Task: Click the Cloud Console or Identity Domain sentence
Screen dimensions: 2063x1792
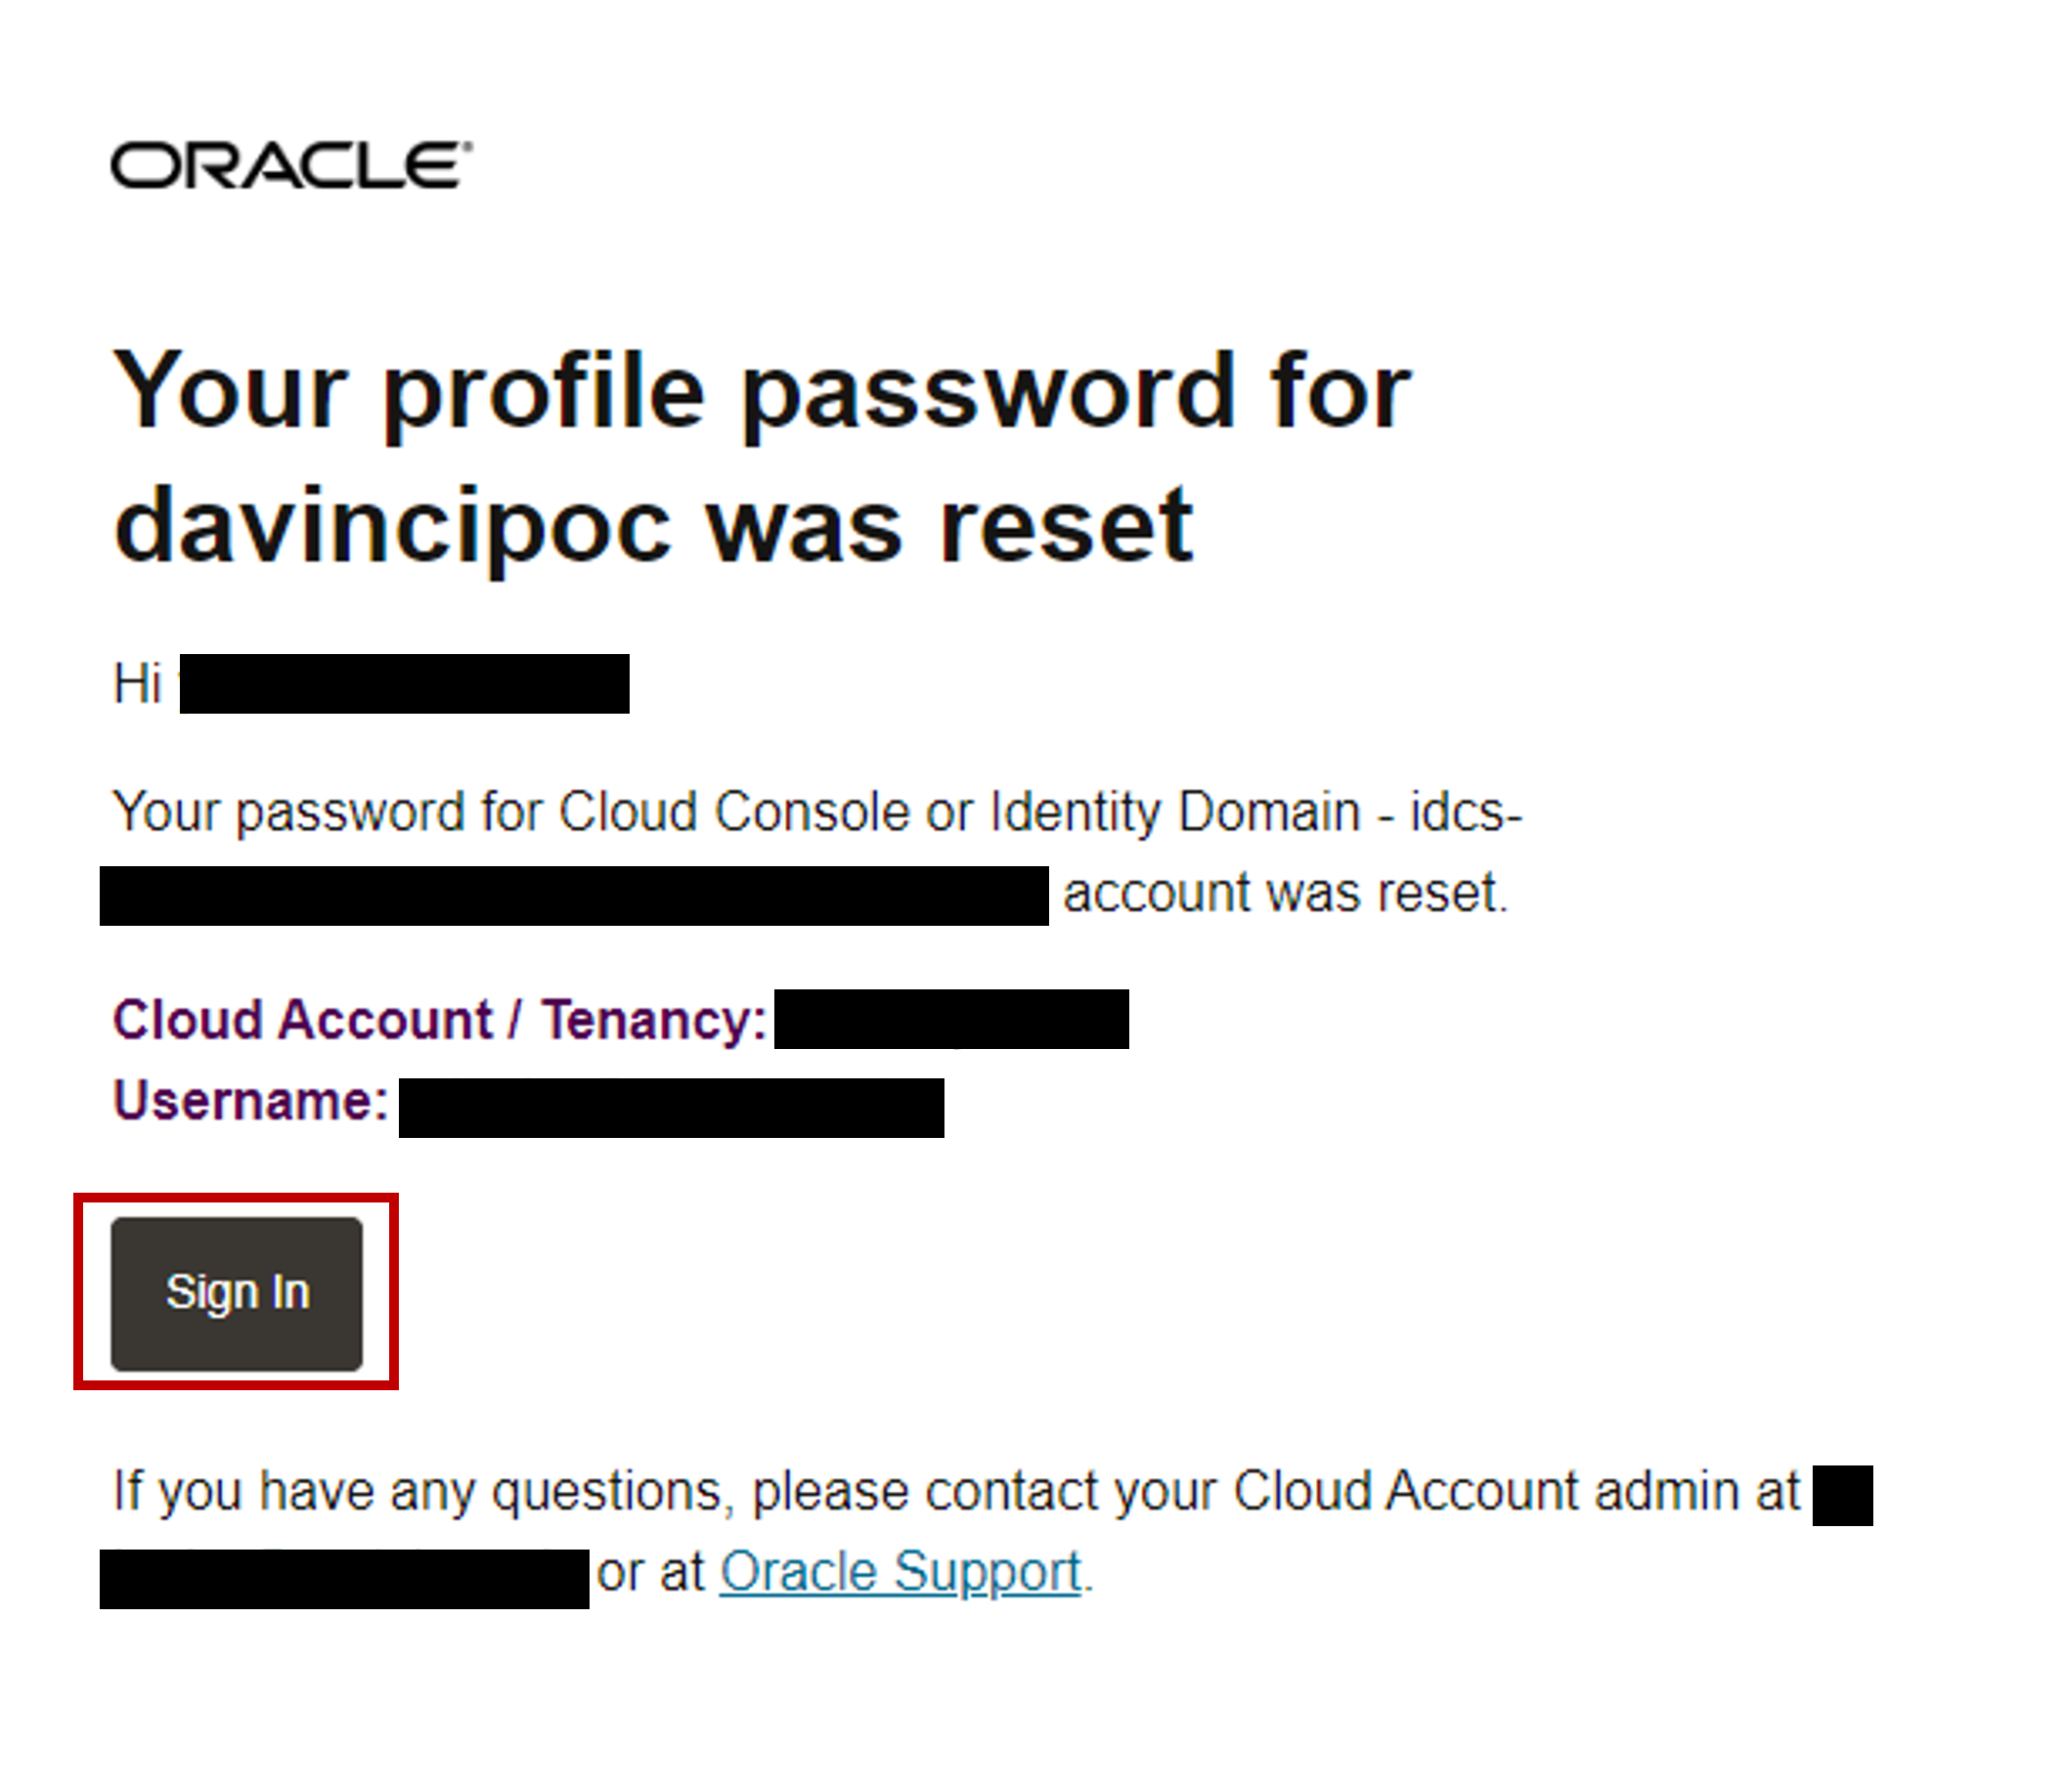Action: 816,812
